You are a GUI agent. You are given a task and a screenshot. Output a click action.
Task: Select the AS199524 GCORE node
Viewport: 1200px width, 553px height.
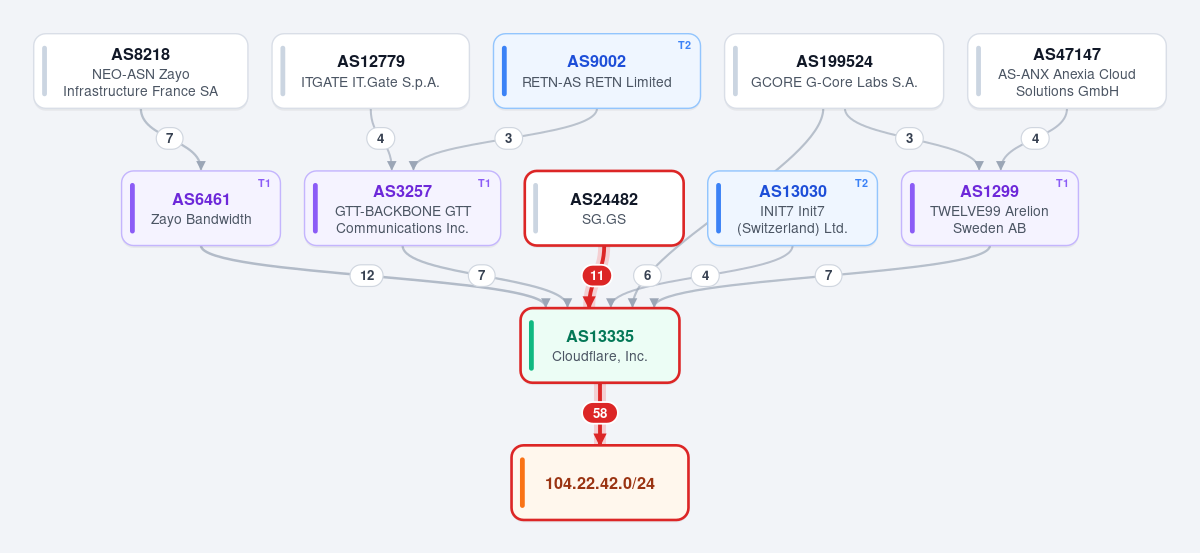coord(834,71)
